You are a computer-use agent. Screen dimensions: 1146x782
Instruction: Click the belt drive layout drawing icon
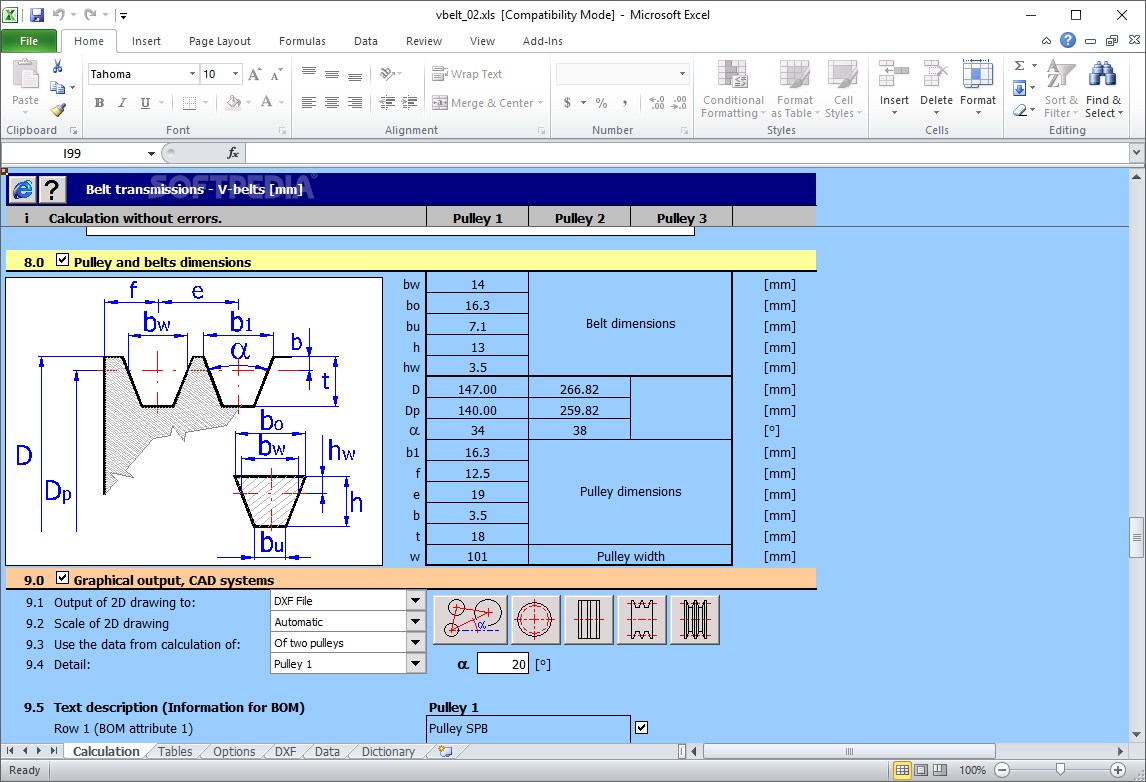[471, 620]
